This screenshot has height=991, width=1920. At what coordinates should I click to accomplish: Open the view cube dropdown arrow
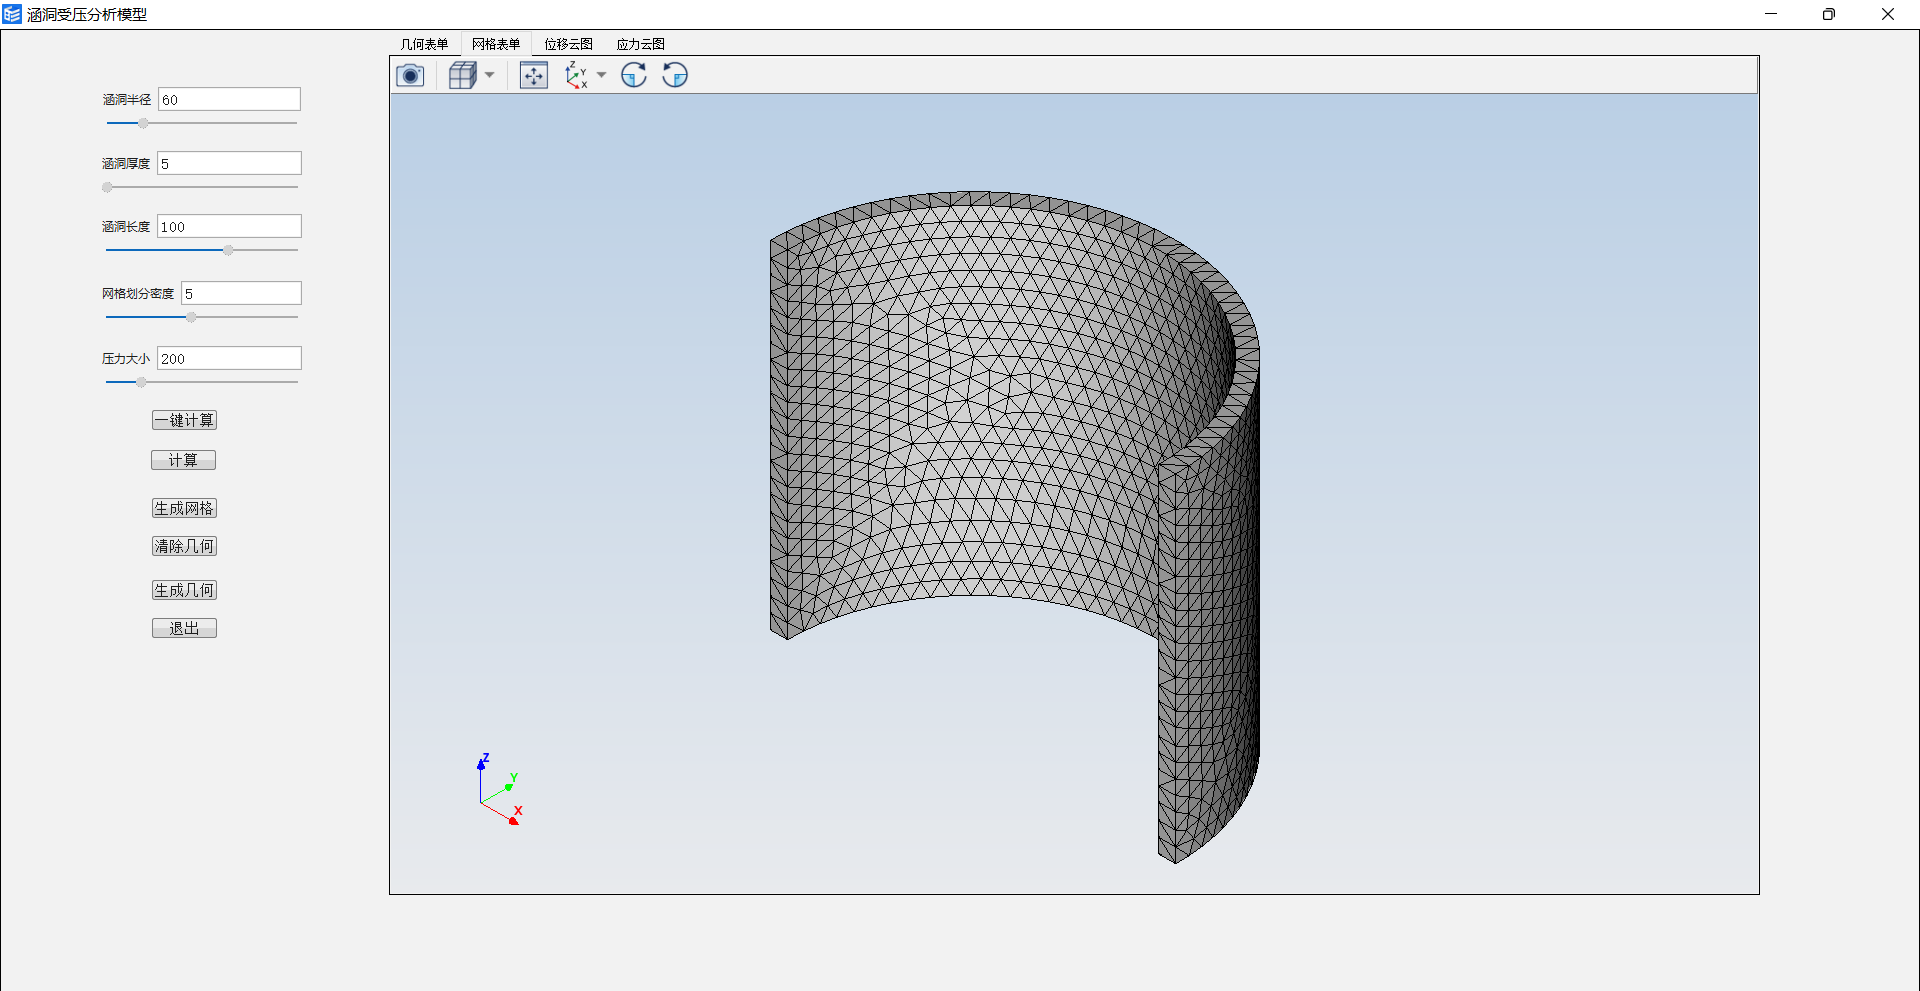490,75
